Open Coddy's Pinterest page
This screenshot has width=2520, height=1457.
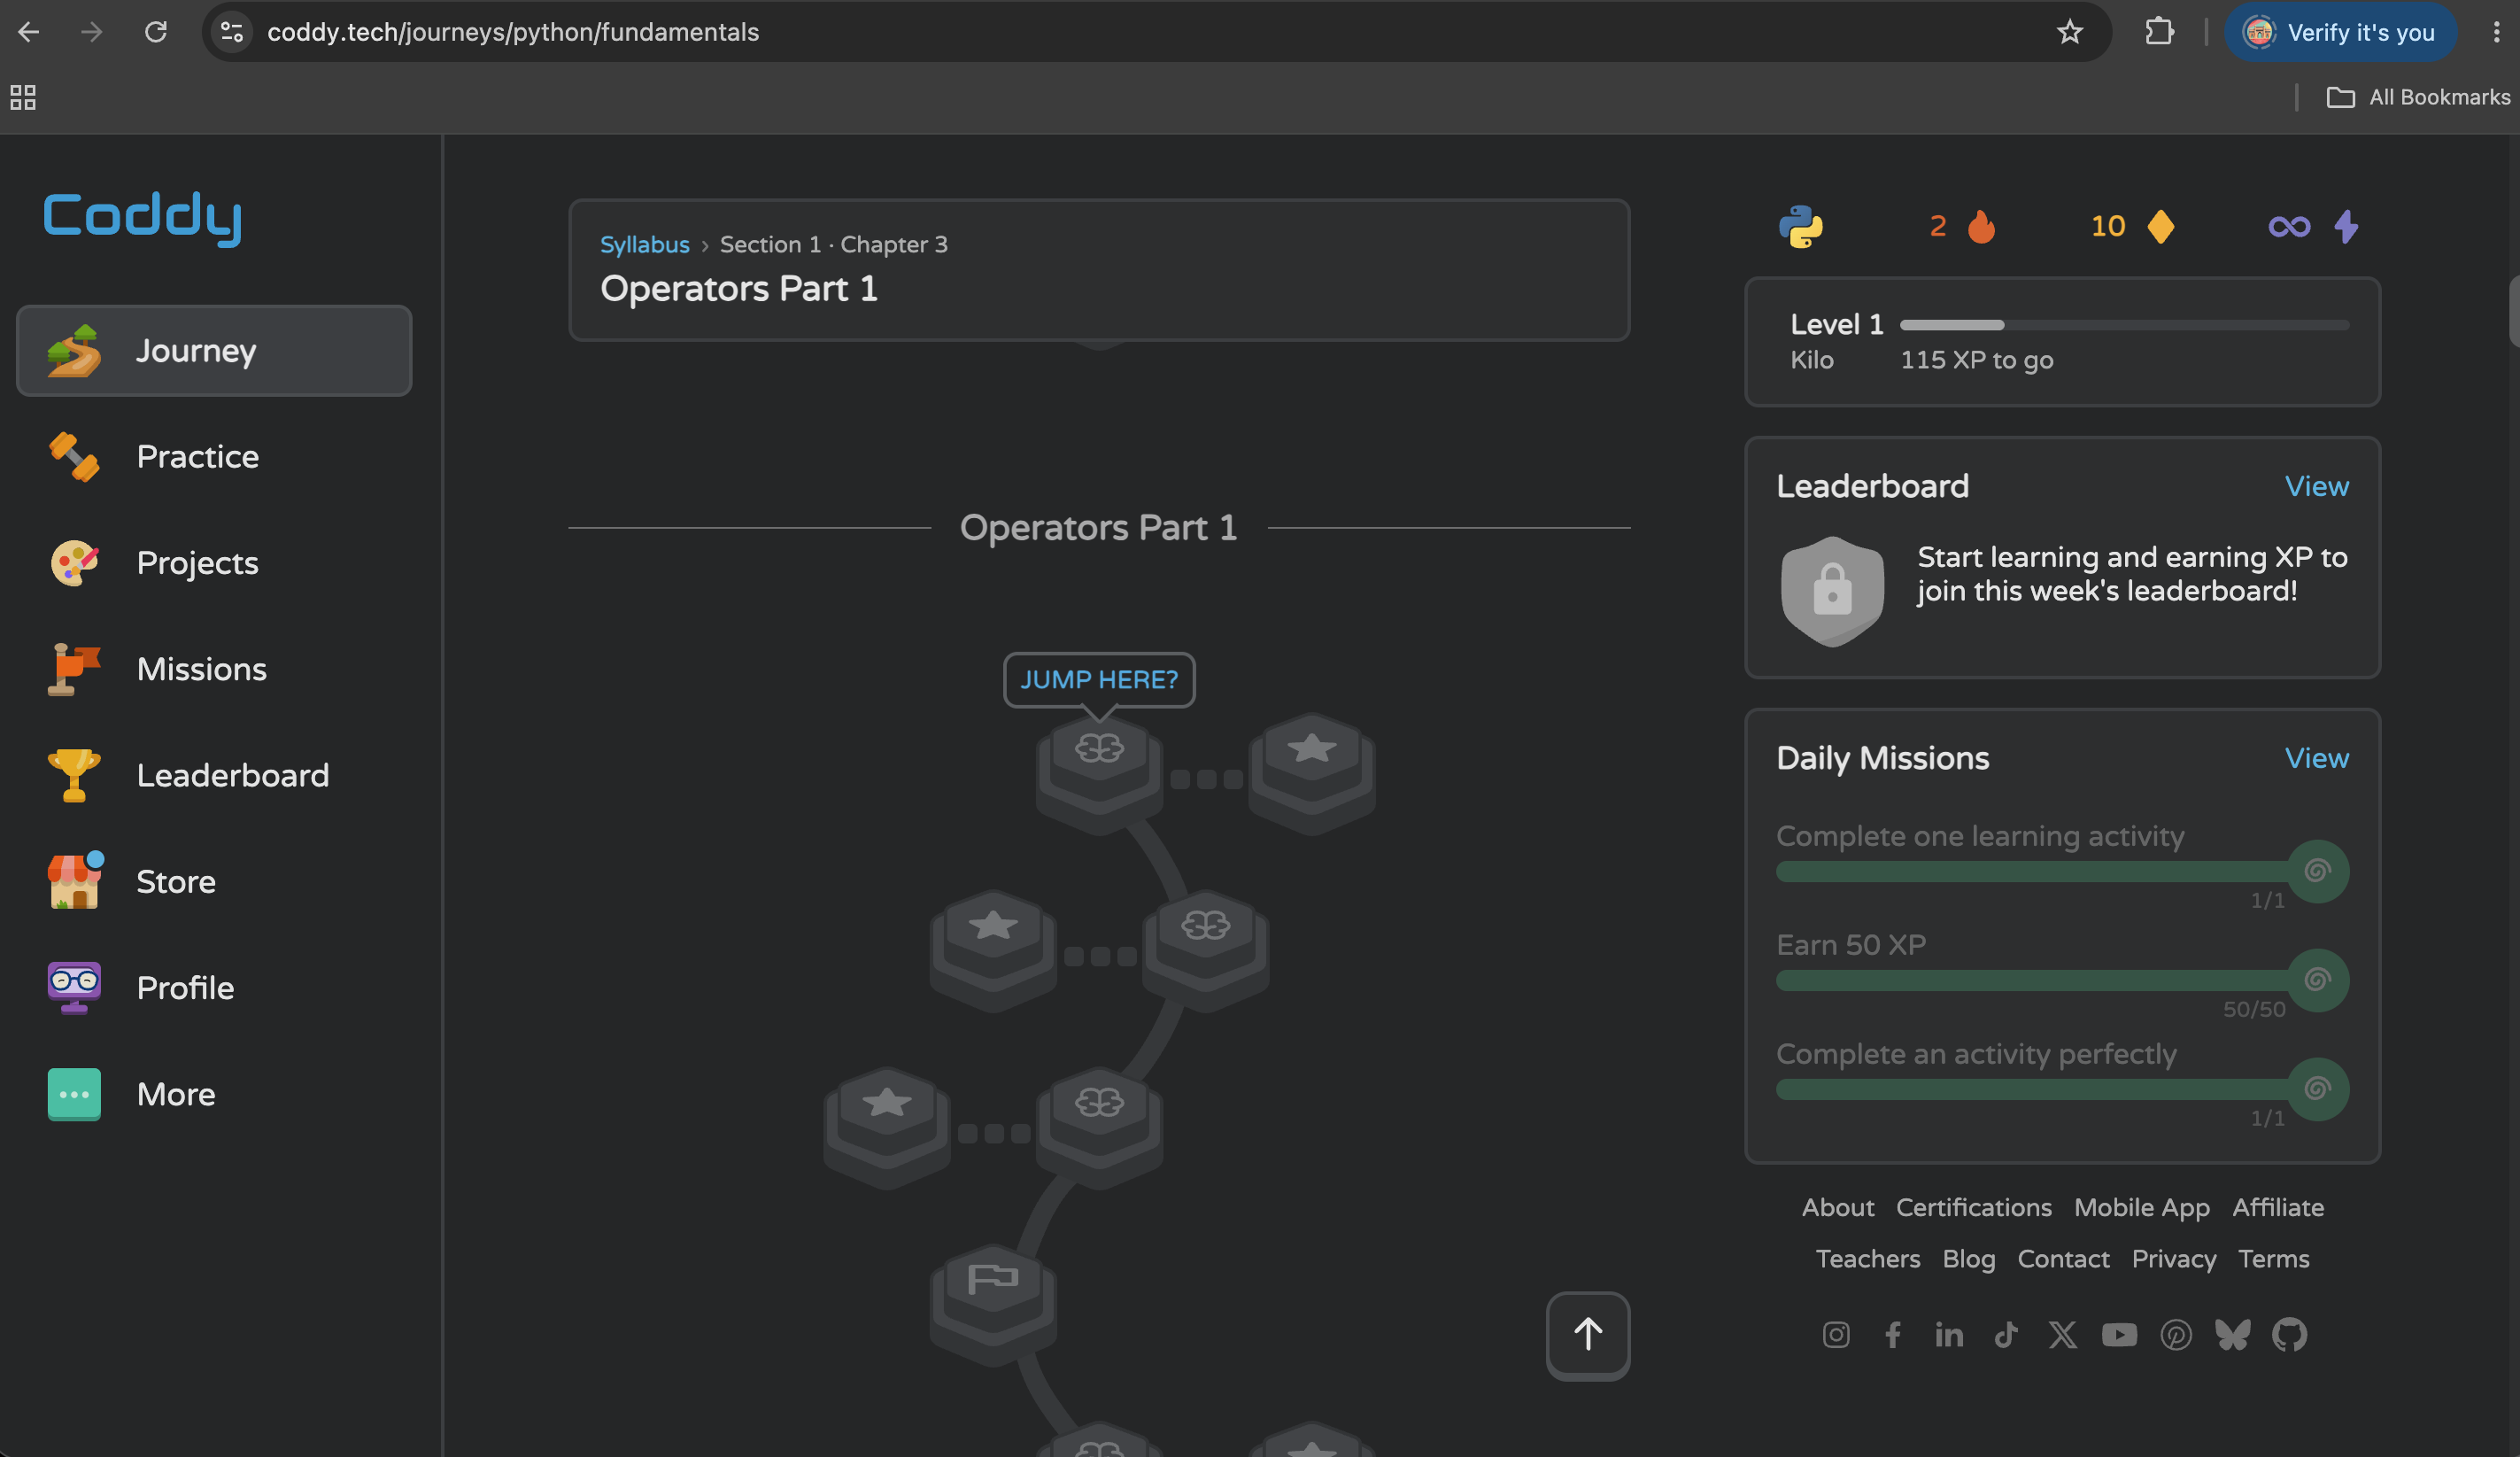tap(2175, 1335)
